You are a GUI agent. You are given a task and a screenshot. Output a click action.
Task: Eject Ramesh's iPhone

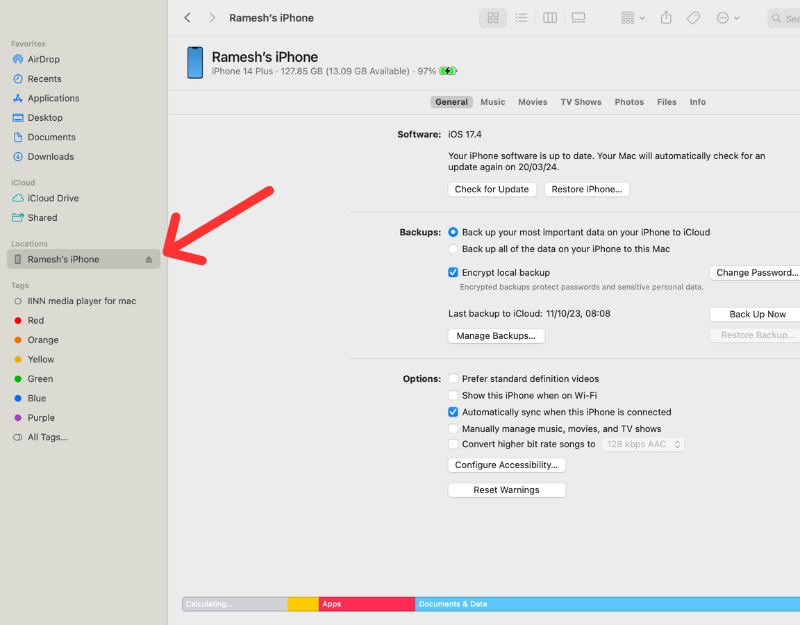[148, 259]
